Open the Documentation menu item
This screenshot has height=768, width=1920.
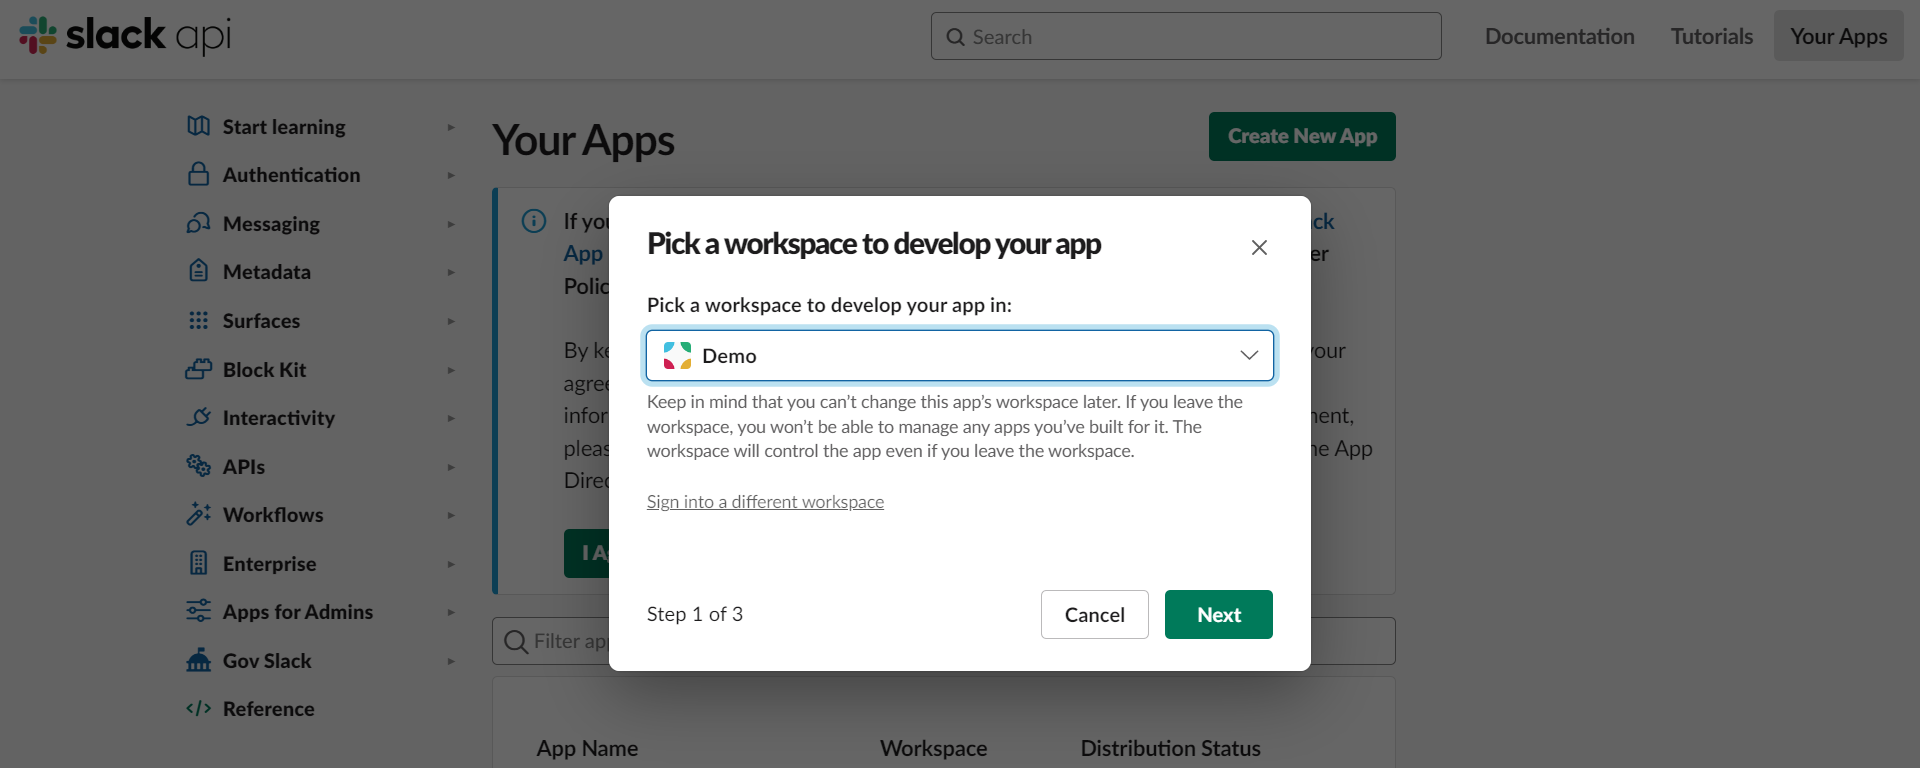click(x=1559, y=37)
